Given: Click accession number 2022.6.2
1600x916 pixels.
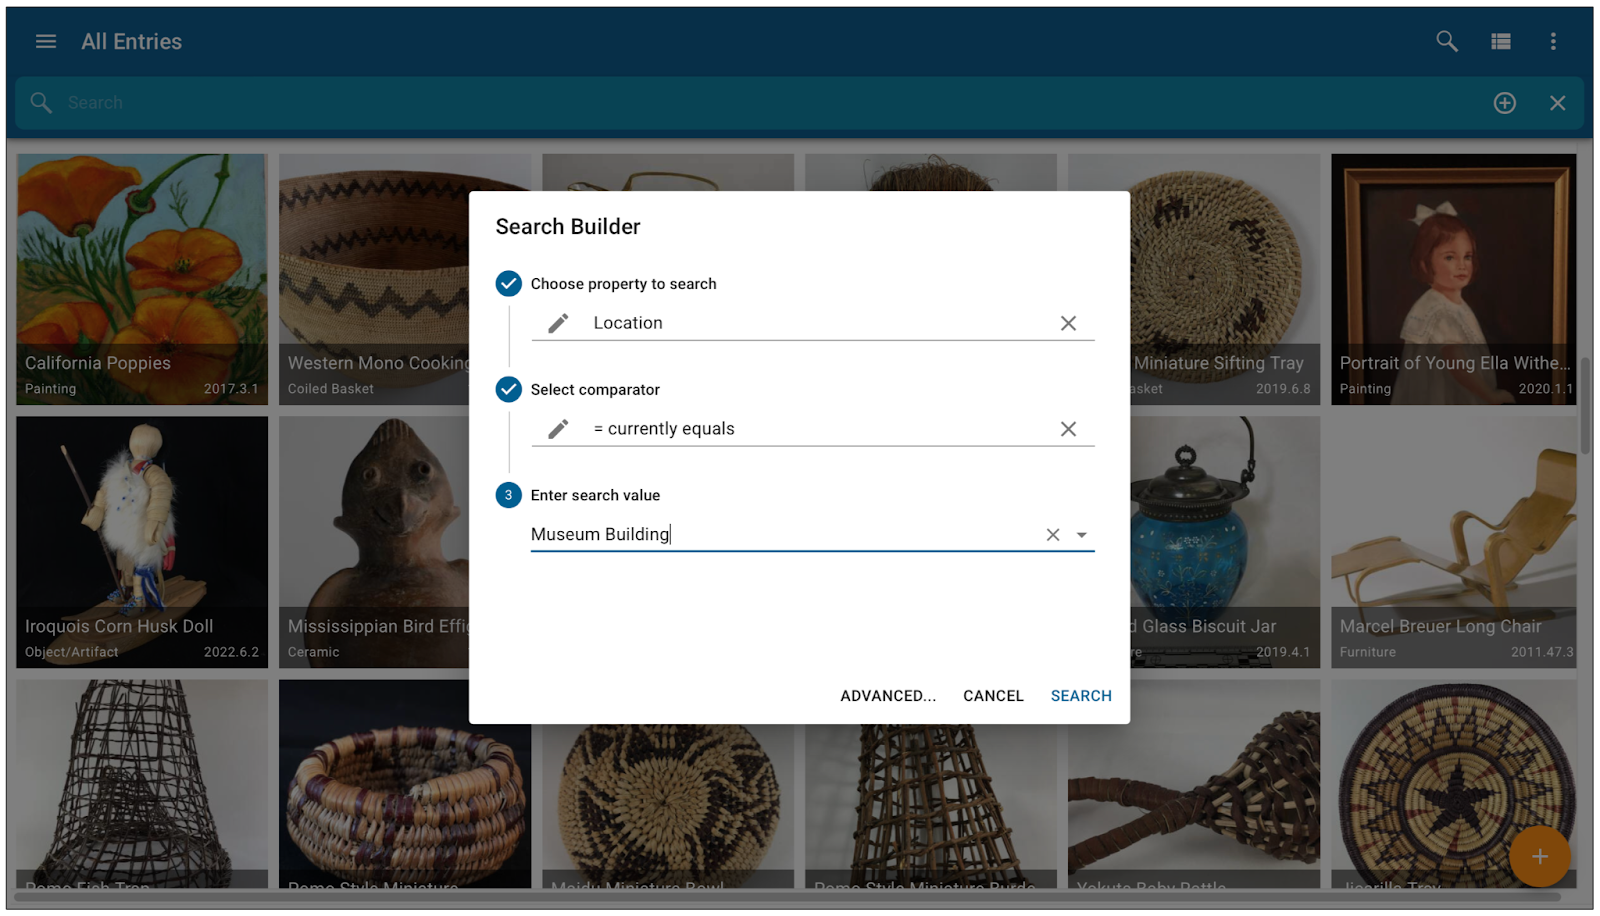Looking at the screenshot, I should (x=231, y=652).
